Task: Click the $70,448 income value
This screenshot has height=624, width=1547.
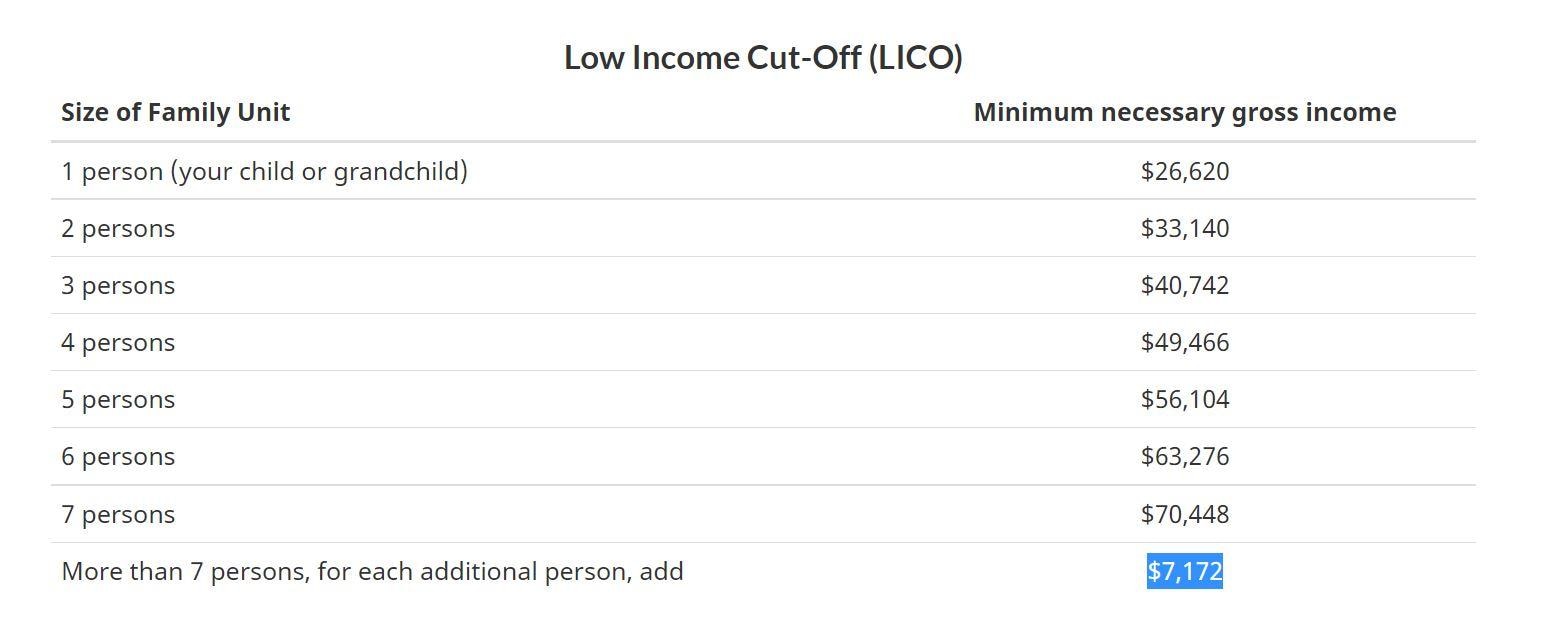Action: coord(1184,515)
